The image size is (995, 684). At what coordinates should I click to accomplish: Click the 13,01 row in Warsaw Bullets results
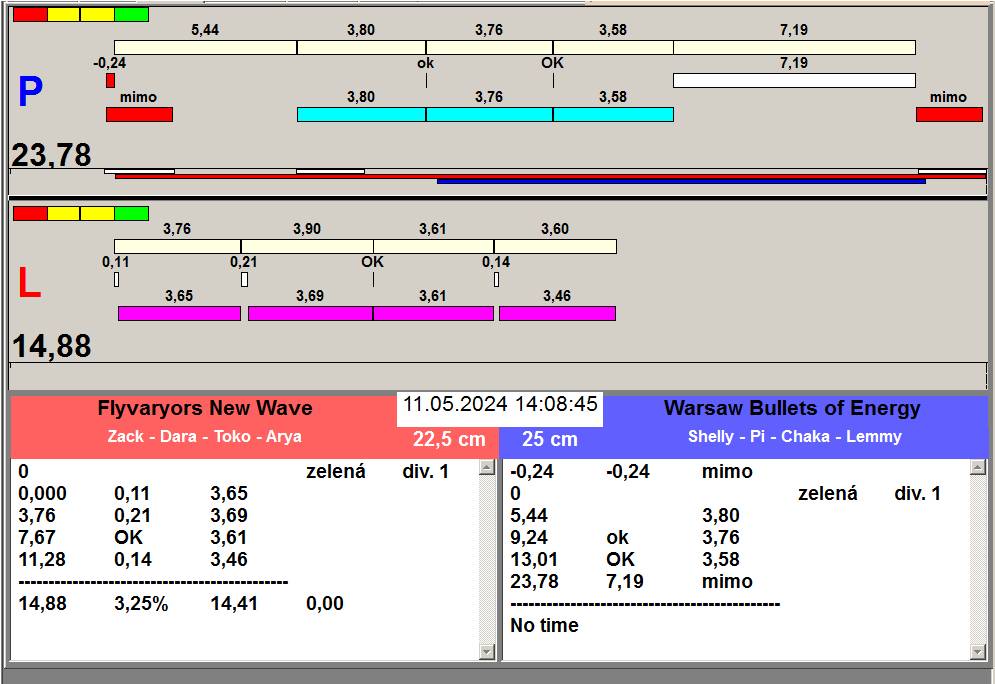(625, 560)
